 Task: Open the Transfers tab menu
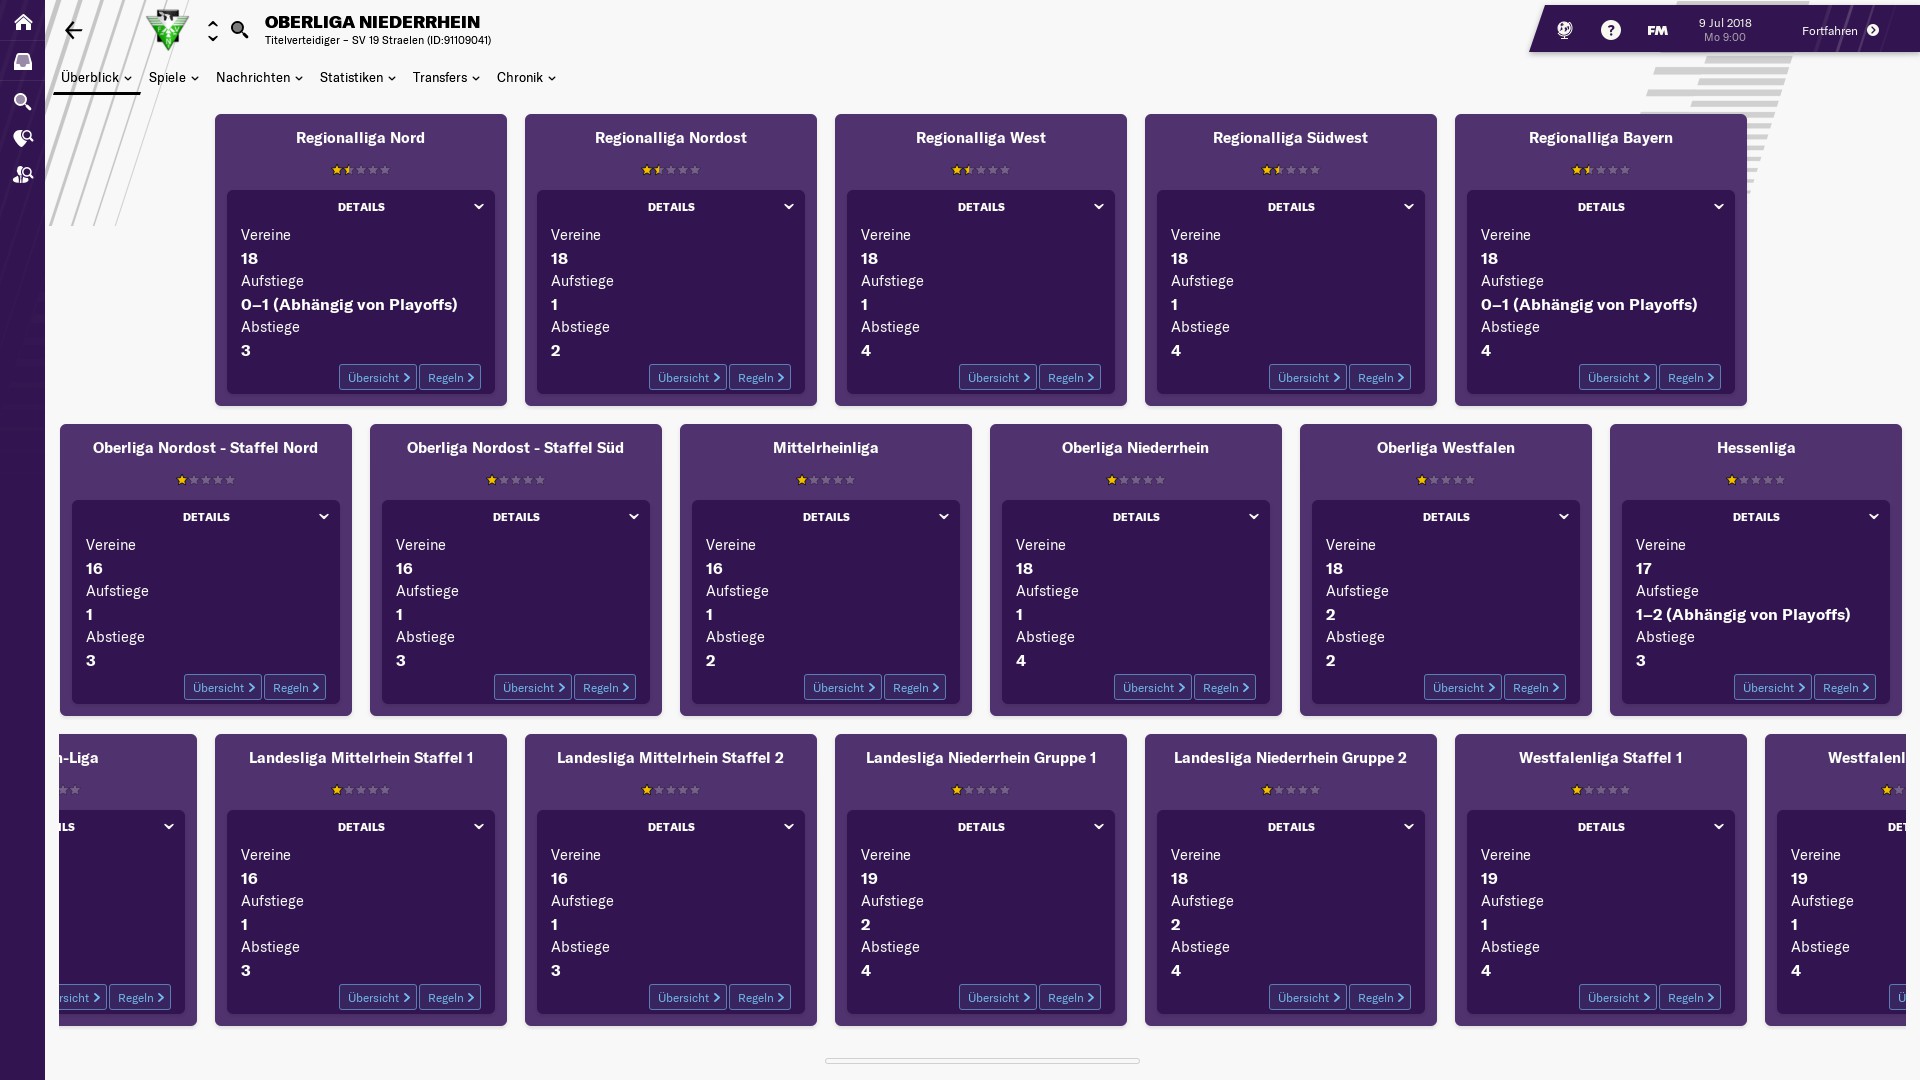(446, 77)
